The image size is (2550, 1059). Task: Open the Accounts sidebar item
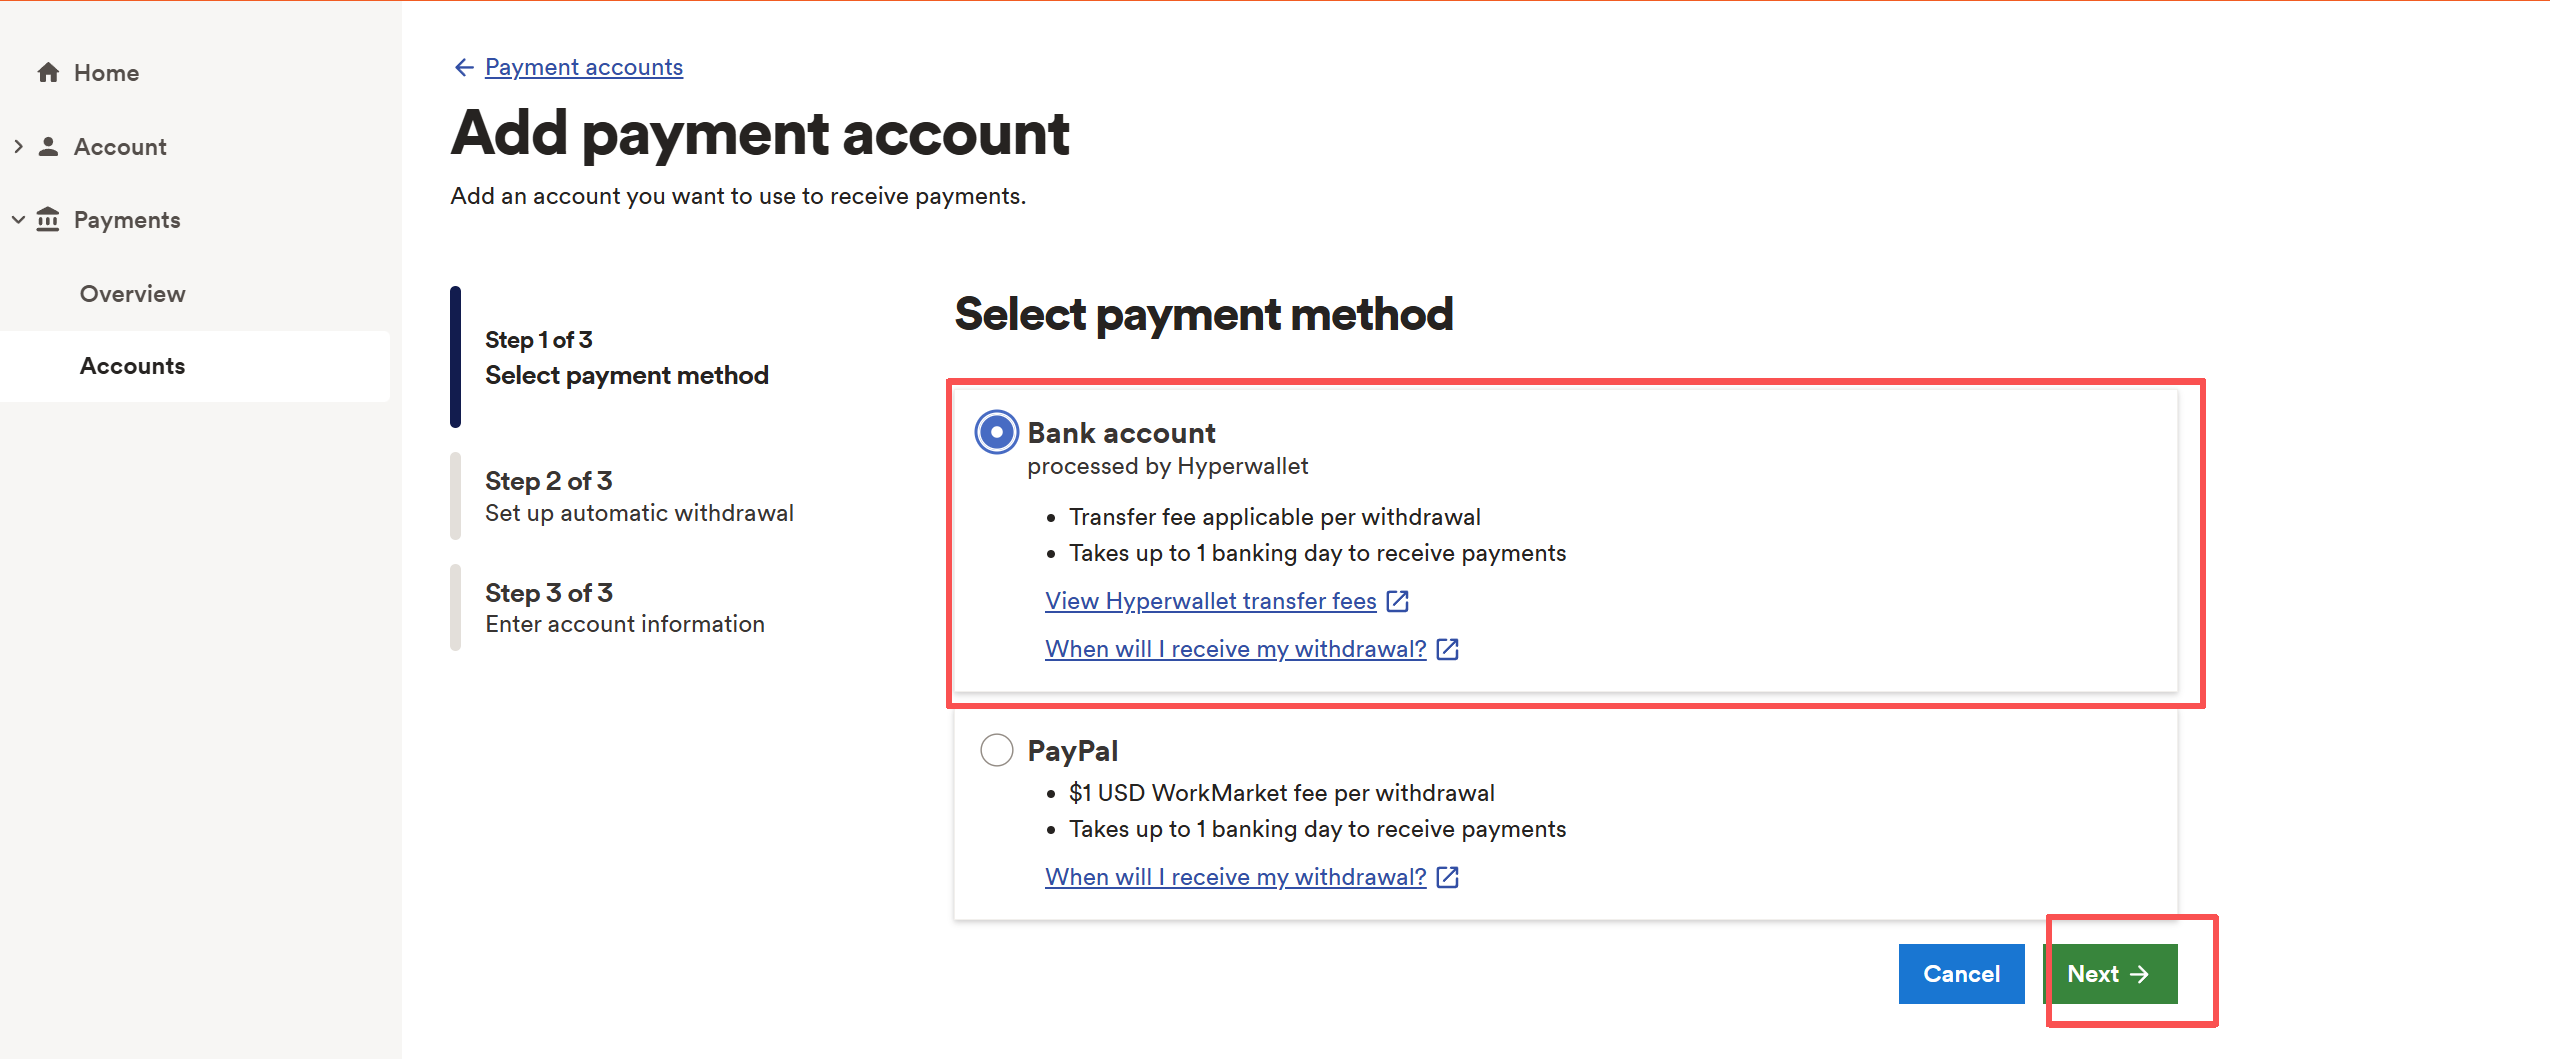[x=132, y=366]
